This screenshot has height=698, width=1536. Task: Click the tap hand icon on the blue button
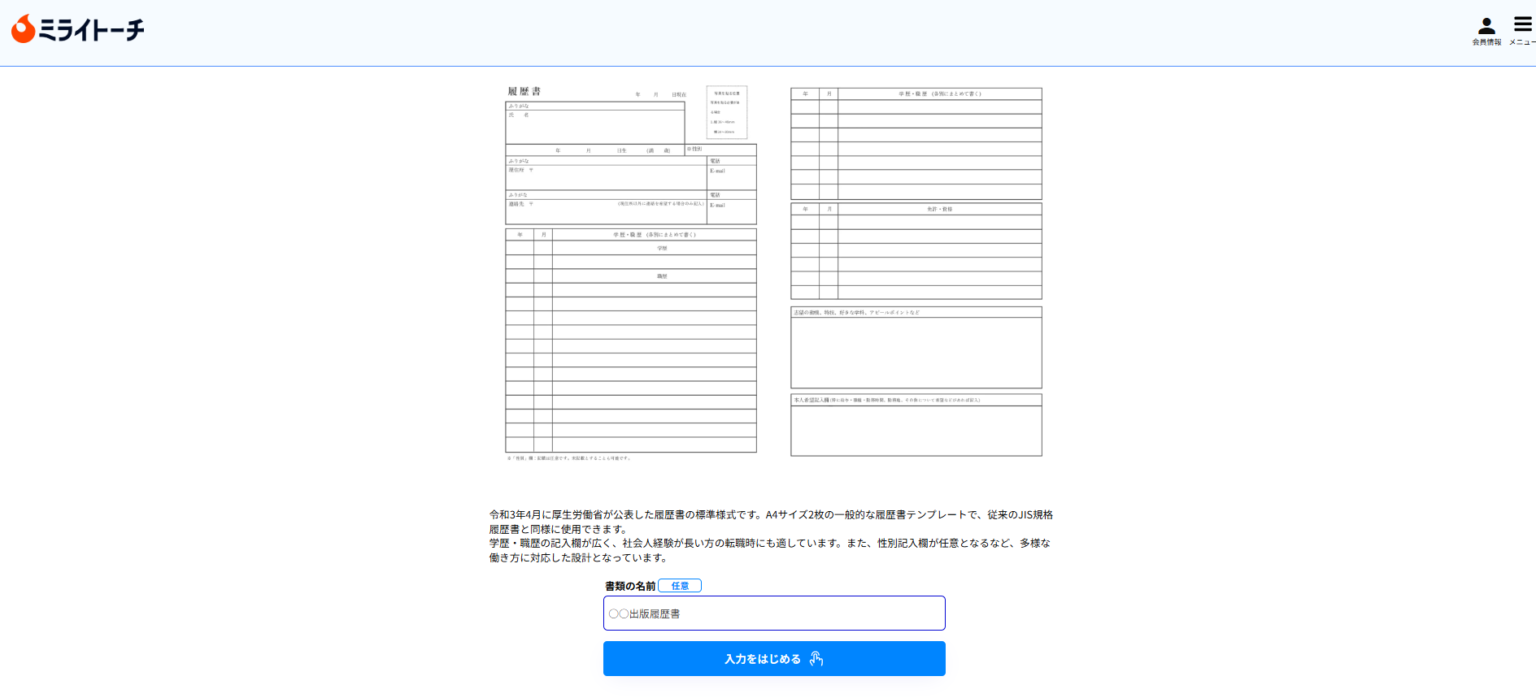tap(816, 659)
